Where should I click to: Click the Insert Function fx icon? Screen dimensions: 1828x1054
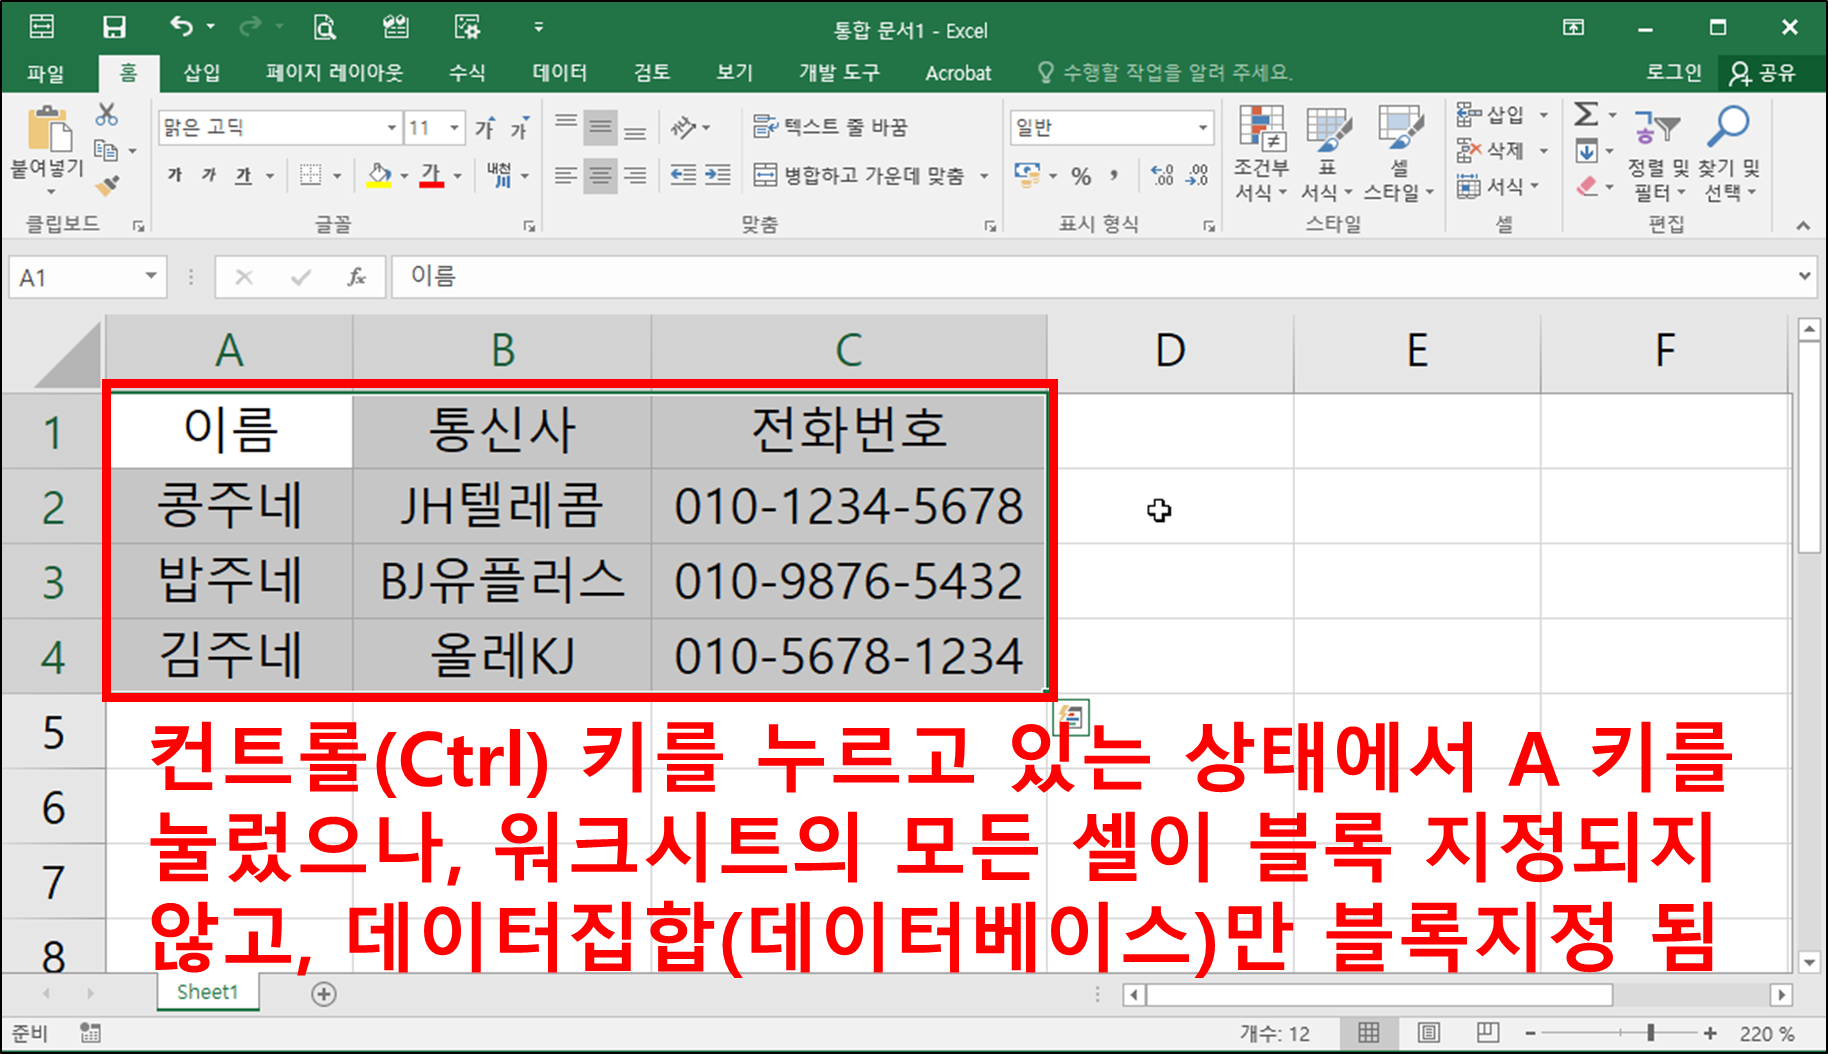point(357,277)
